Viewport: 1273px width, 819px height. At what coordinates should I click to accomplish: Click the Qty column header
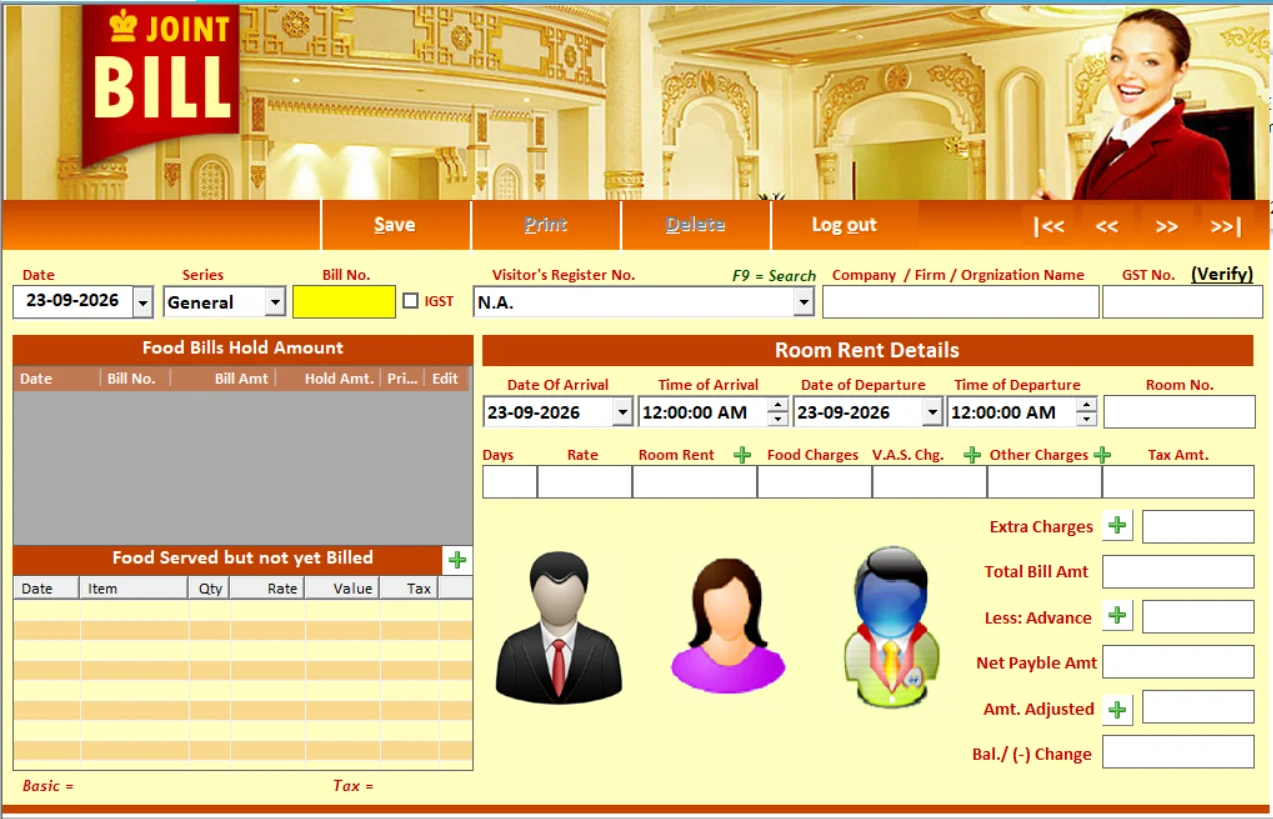tap(210, 589)
